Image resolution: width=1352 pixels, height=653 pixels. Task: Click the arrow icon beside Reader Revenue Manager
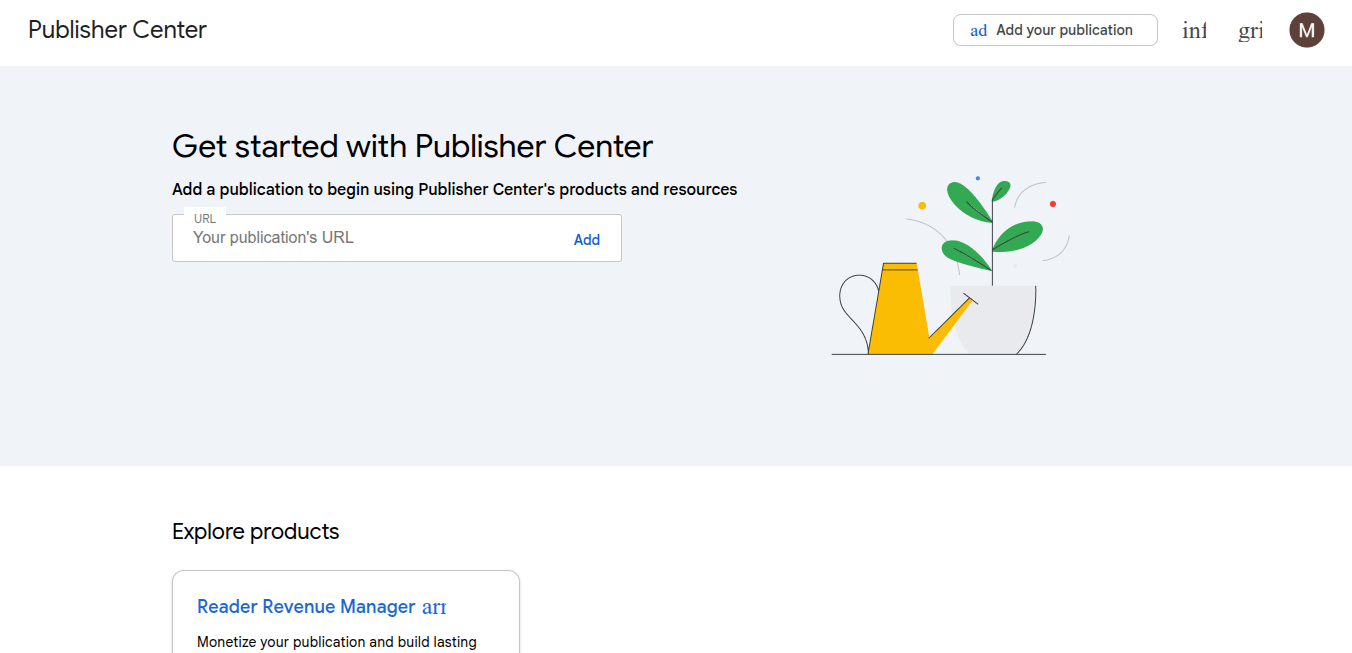tap(434, 607)
